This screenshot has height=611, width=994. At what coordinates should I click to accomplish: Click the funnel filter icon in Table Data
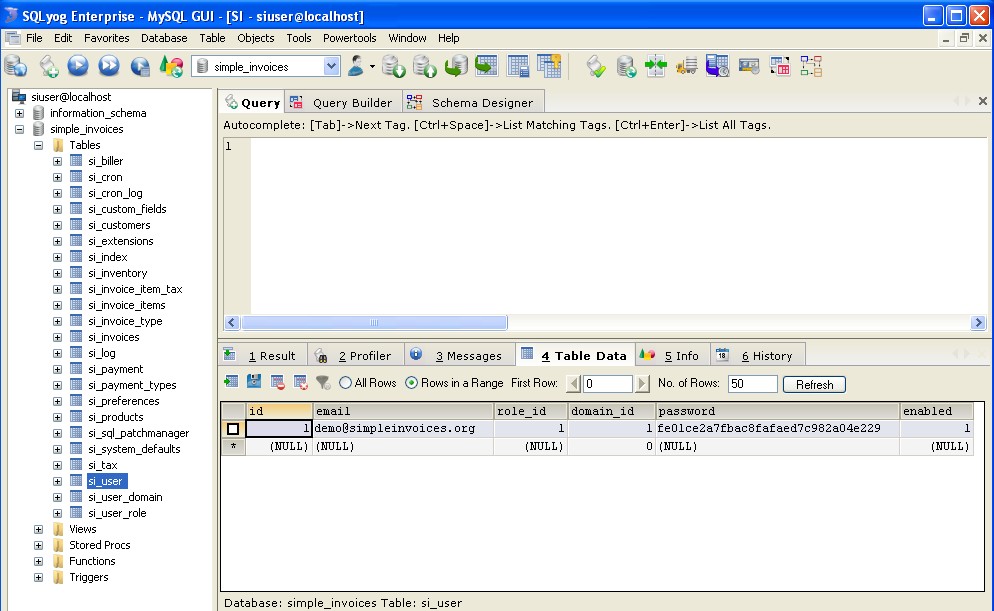click(x=323, y=382)
